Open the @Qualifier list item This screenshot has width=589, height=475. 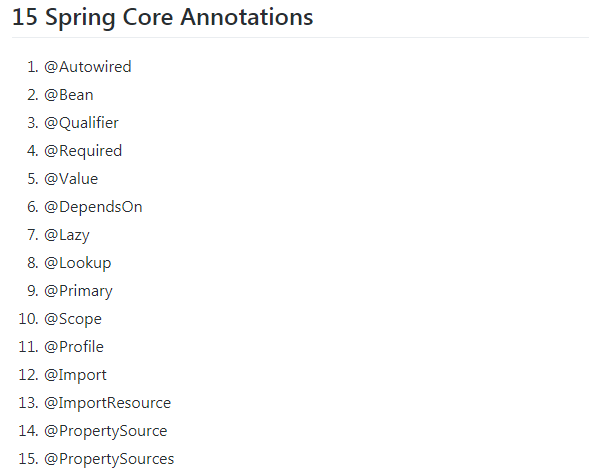(x=81, y=123)
